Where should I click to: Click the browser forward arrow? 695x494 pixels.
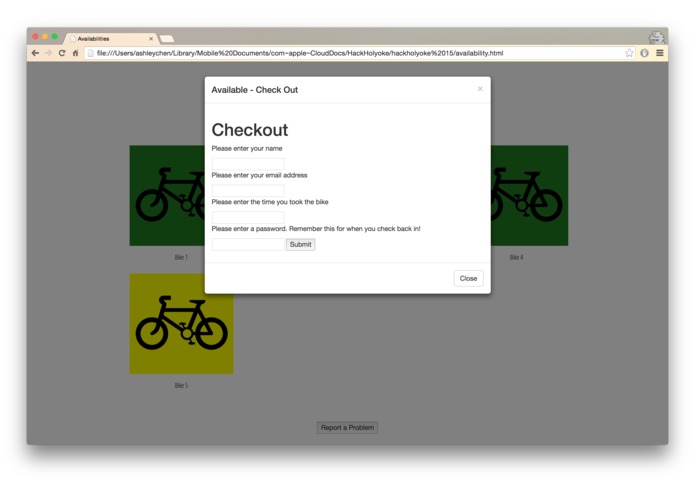coord(48,53)
